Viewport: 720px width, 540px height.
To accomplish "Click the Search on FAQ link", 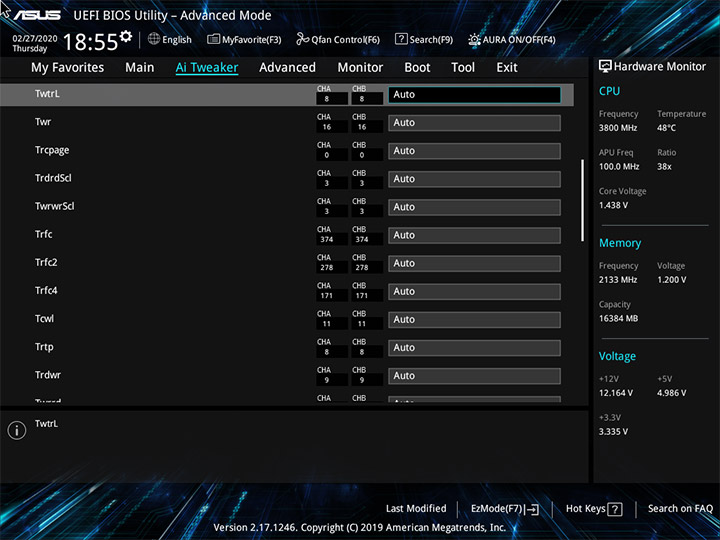I will point(680,508).
